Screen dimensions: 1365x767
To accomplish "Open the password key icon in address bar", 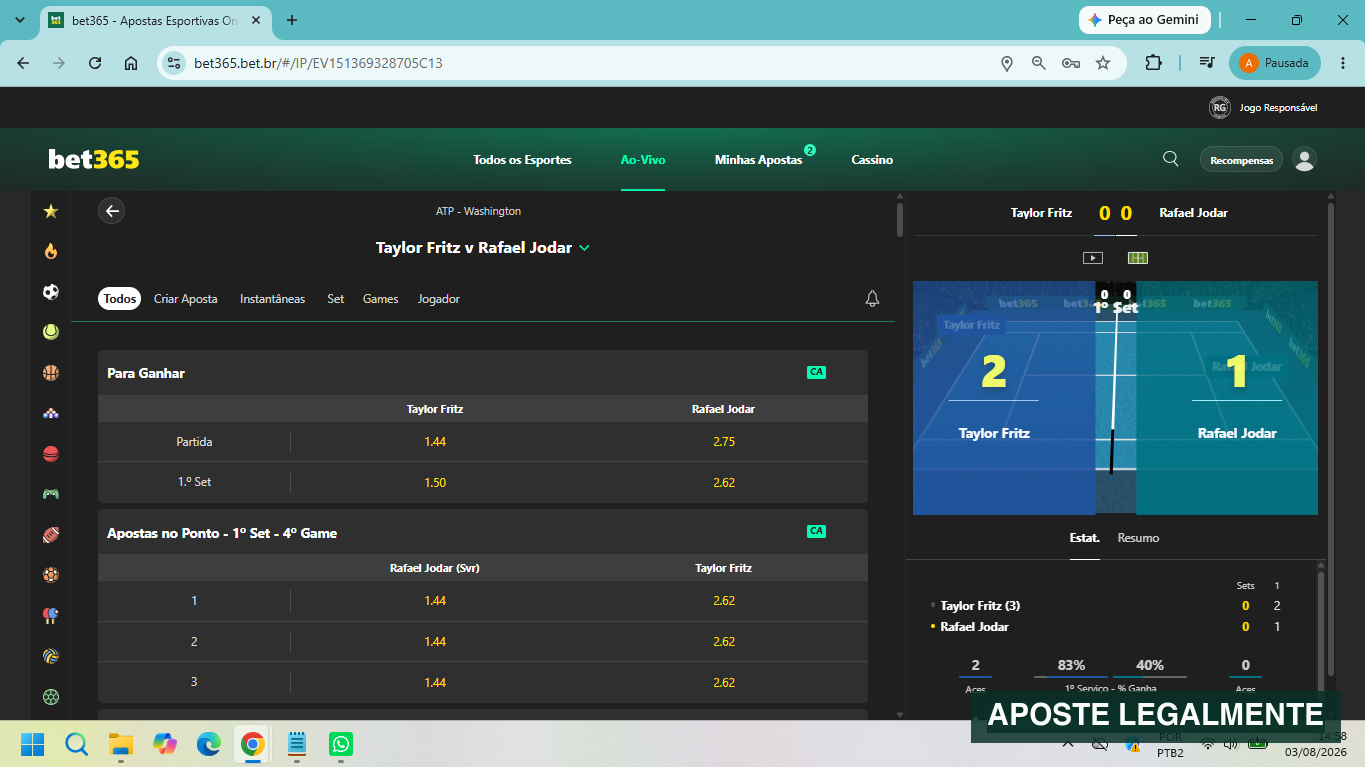I will (x=1071, y=63).
